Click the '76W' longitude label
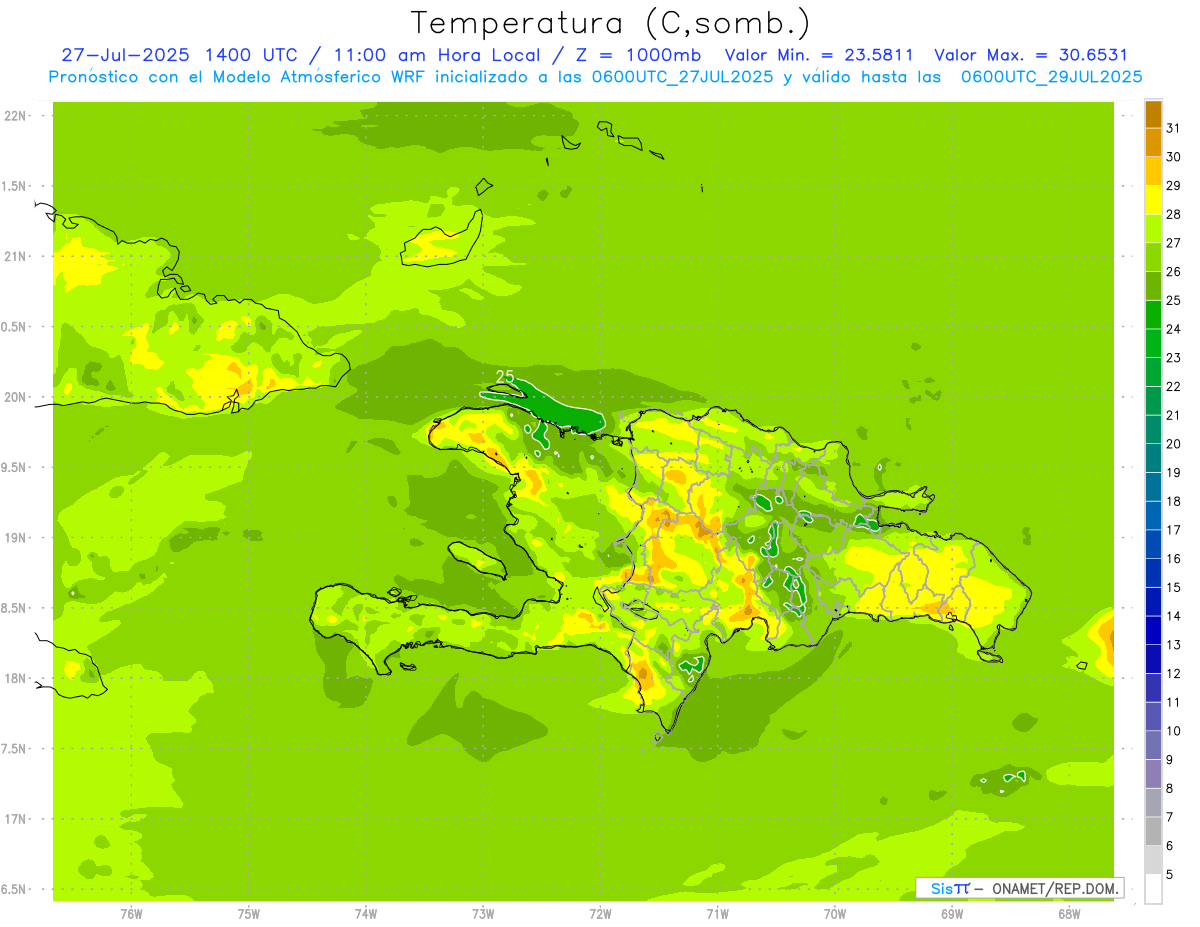This screenshot has width=1200, height=927. [x=131, y=914]
